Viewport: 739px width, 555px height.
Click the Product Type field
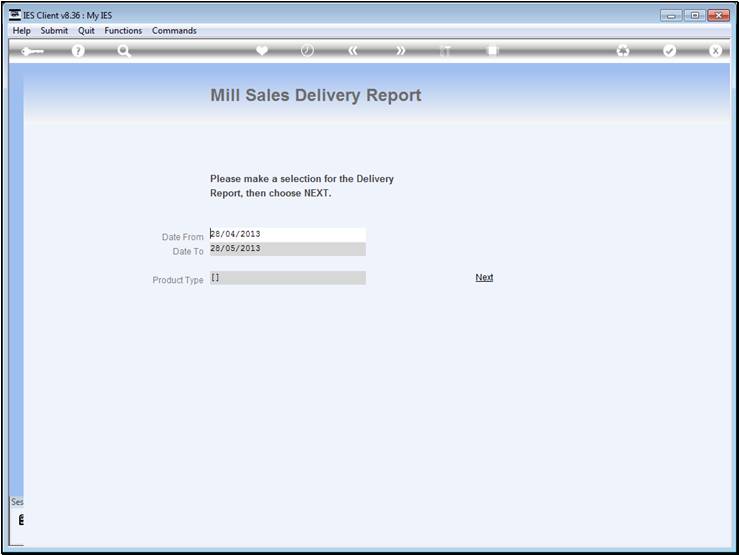point(287,278)
